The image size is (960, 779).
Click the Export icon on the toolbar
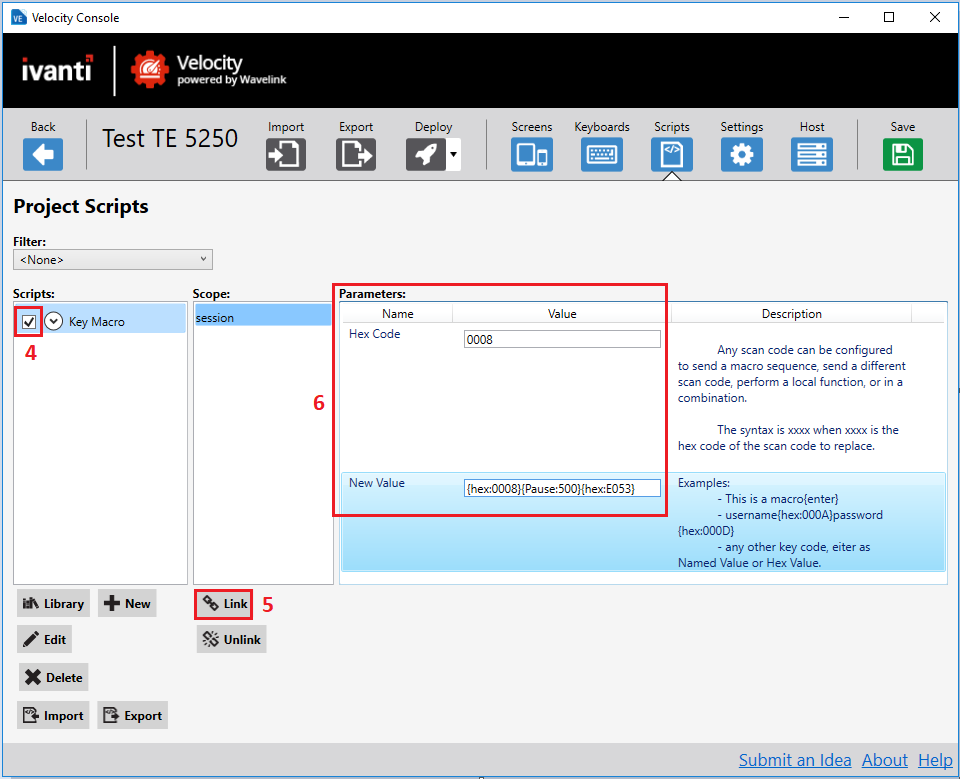click(355, 153)
